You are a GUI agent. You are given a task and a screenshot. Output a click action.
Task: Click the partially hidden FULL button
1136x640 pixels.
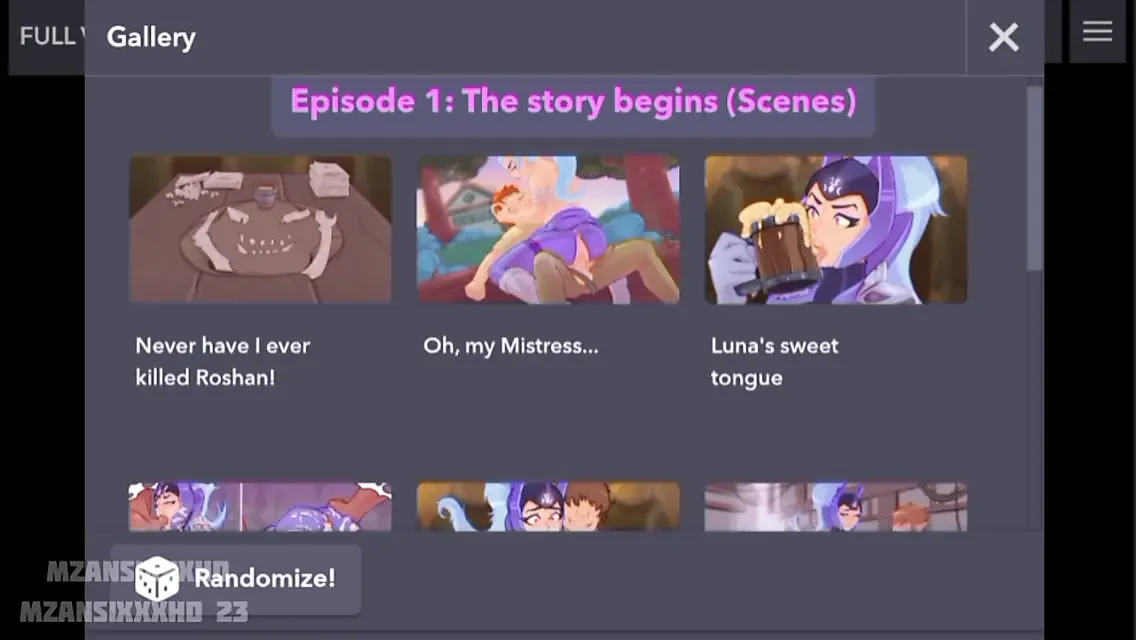47,37
